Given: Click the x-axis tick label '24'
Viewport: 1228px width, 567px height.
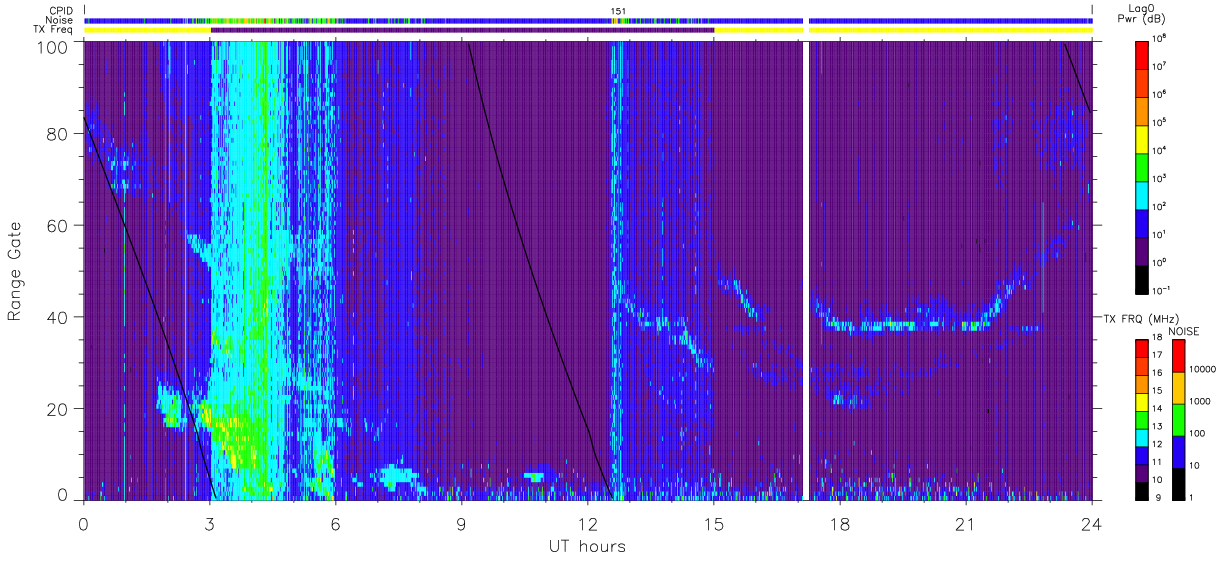Looking at the screenshot, I should click(x=1091, y=523).
